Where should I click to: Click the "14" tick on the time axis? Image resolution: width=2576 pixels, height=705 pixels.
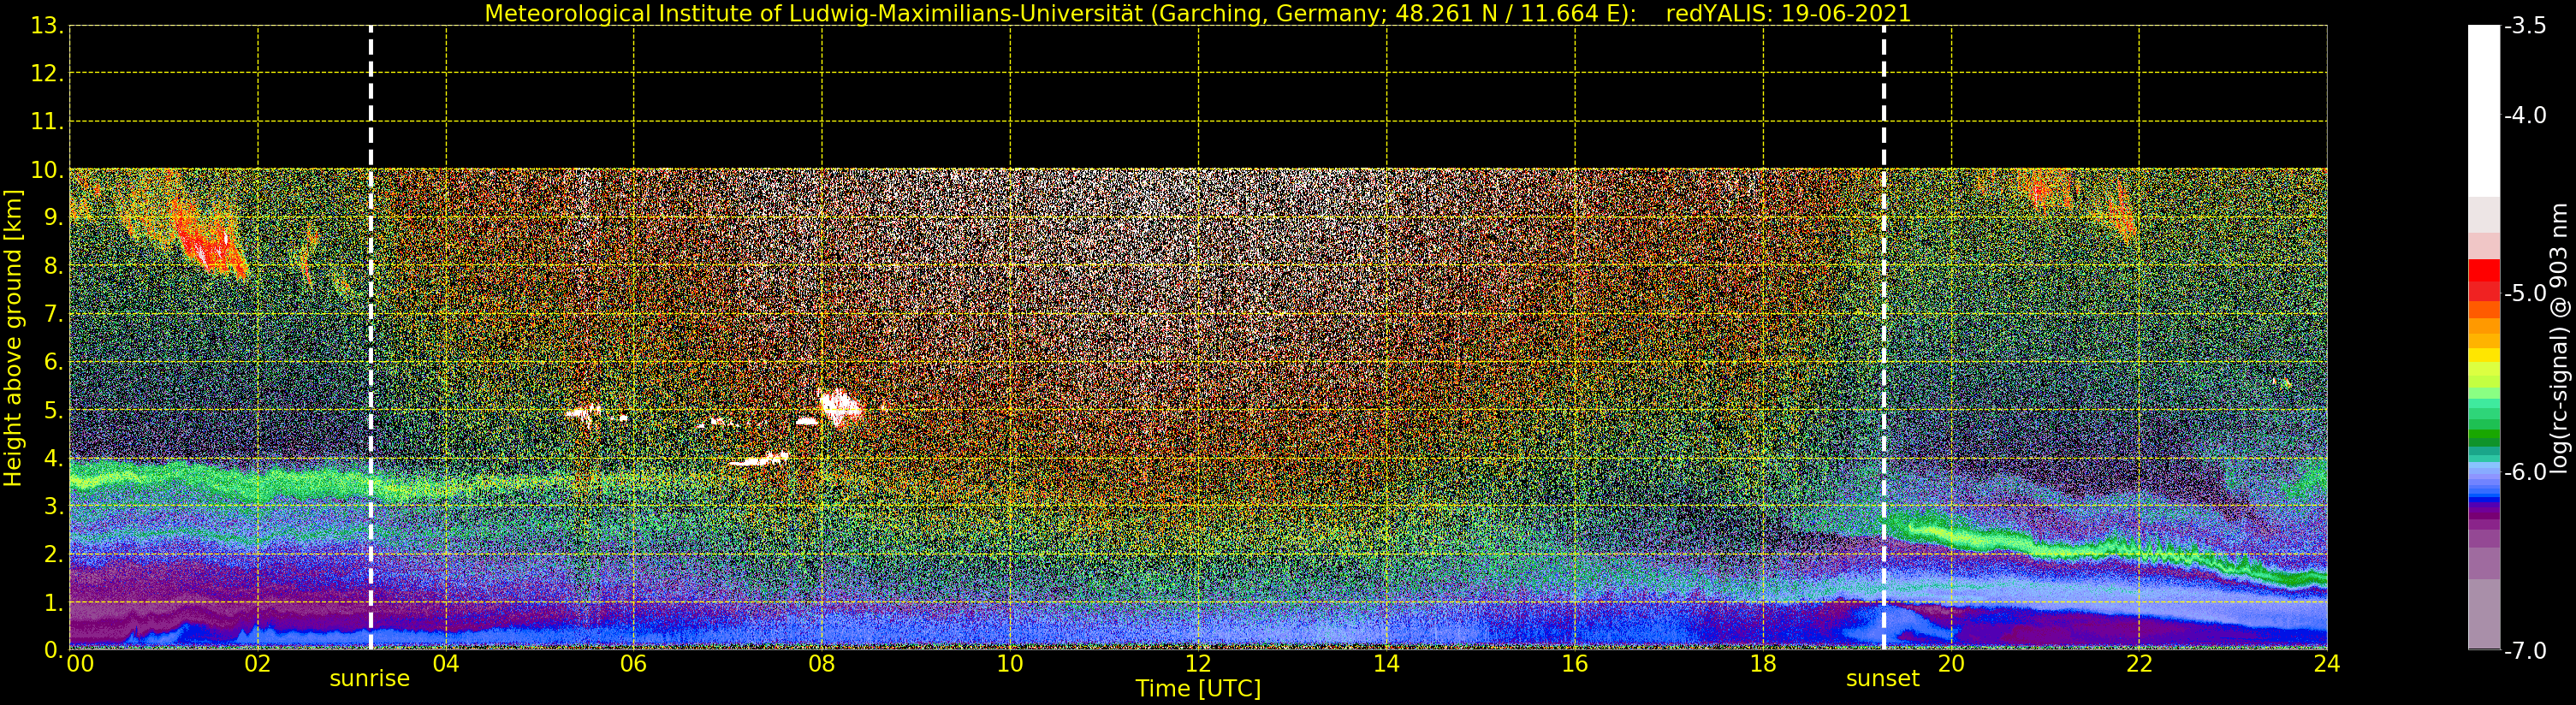click(x=1386, y=664)
